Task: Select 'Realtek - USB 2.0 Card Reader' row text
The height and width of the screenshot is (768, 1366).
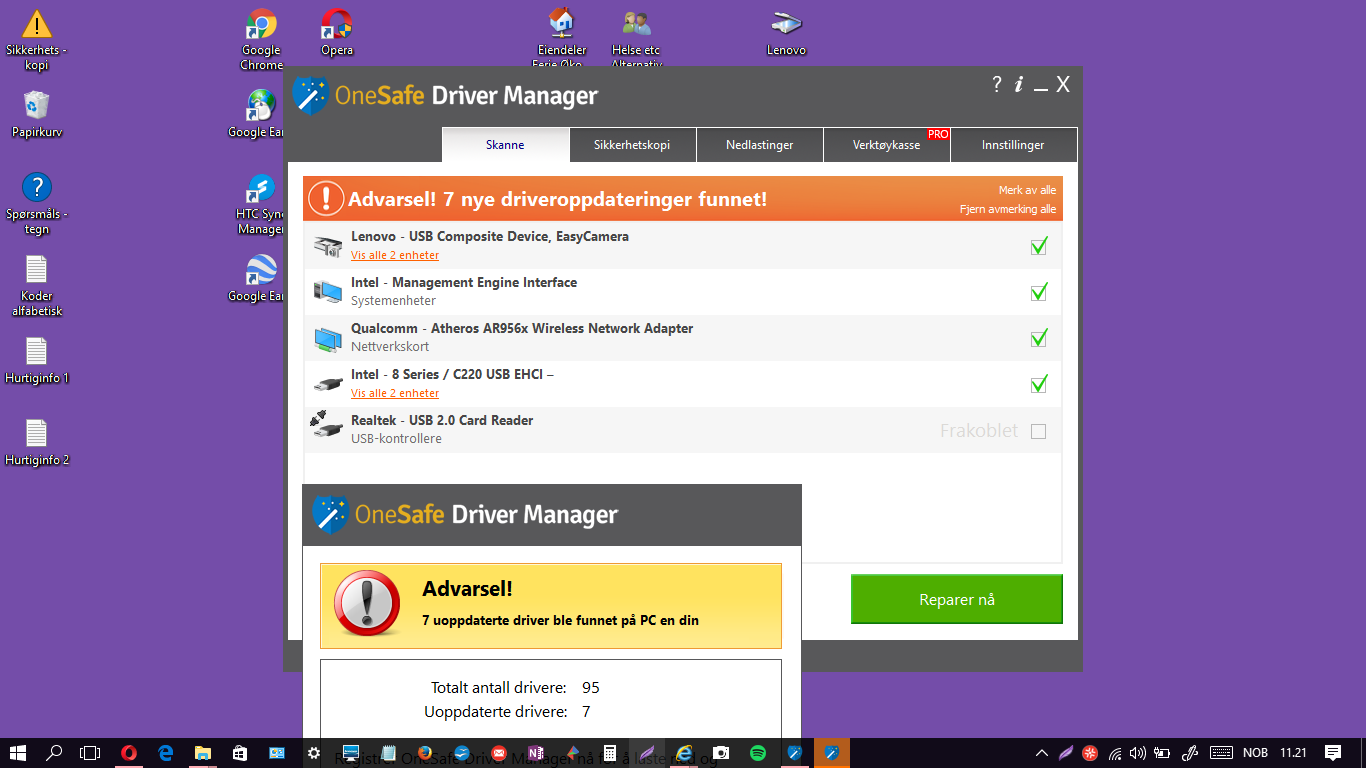Action: pos(442,420)
